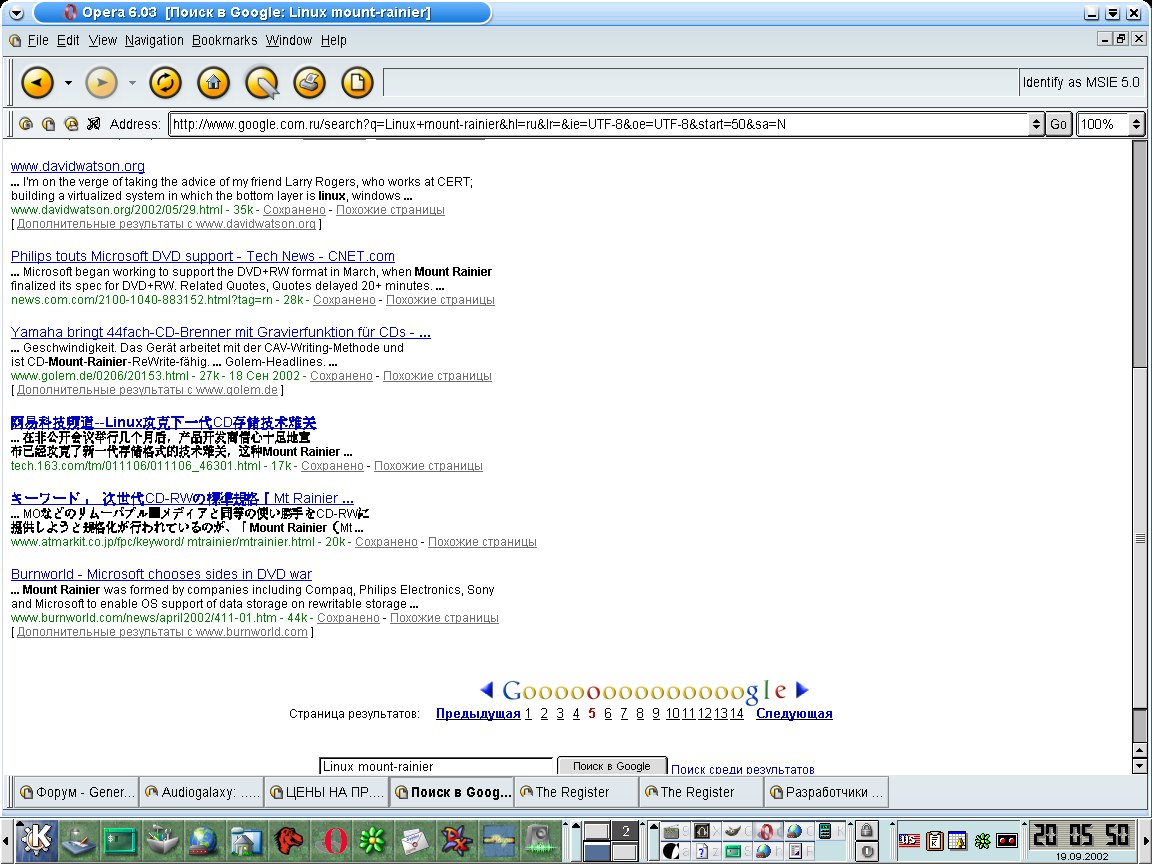Viewport: 1152px width, 864px height.
Task: Click the first small icon in address bar
Action: tap(26, 123)
